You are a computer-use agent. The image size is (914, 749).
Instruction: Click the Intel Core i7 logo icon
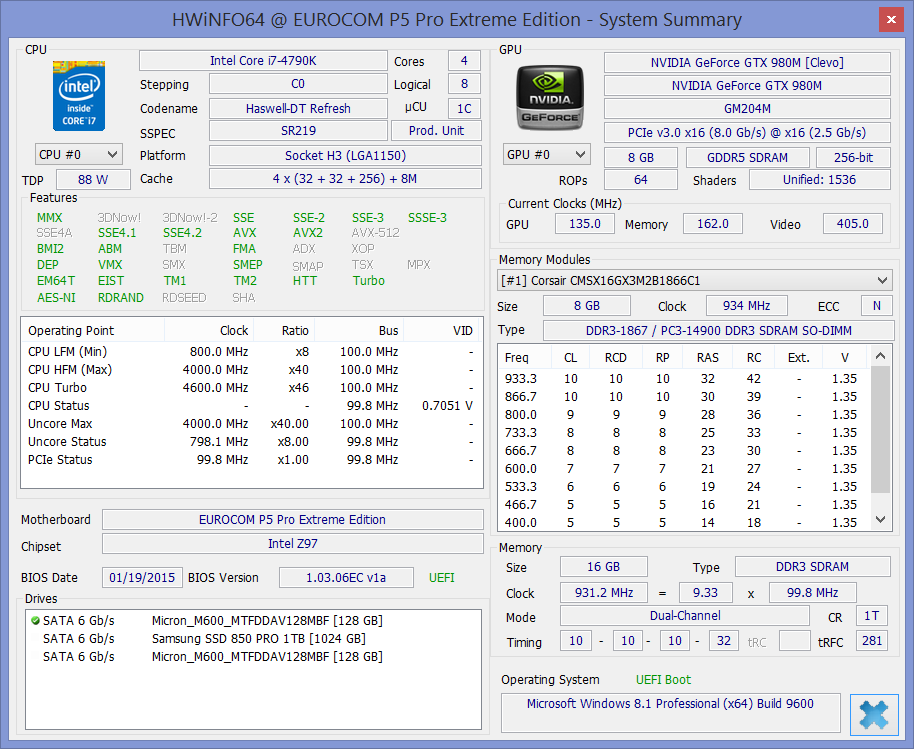tap(79, 96)
